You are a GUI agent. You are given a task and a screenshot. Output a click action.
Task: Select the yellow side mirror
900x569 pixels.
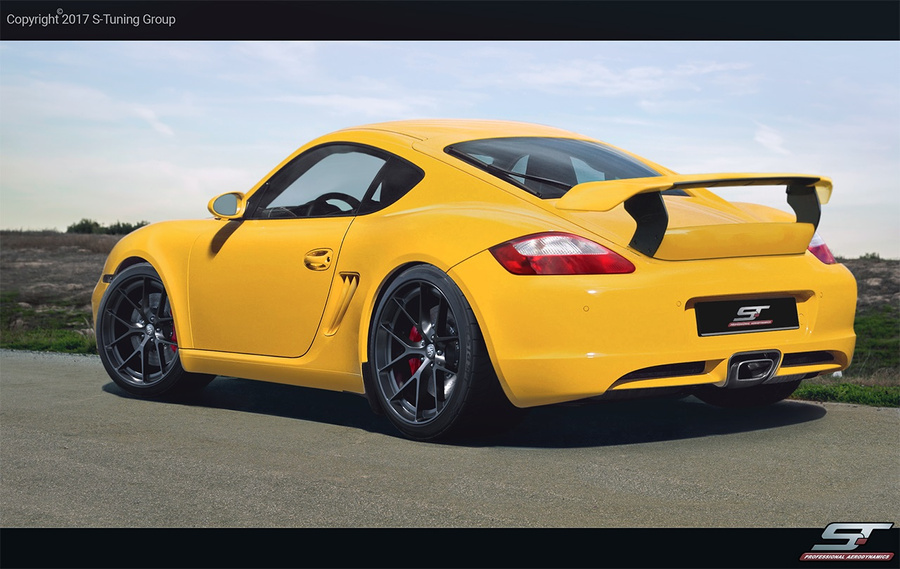click(227, 205)
